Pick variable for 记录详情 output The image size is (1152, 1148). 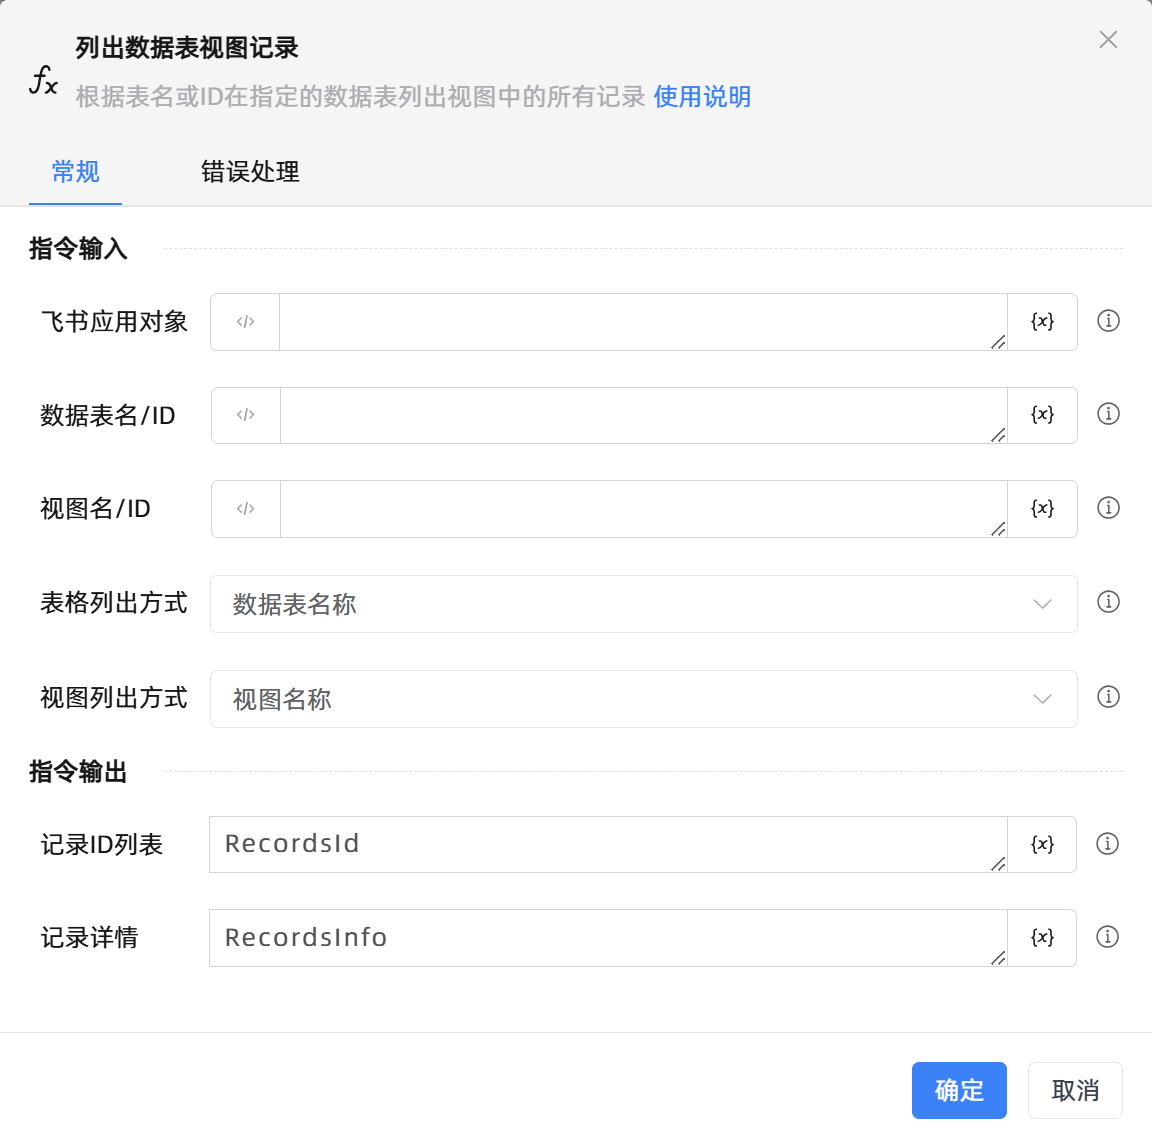(1042, 937)
